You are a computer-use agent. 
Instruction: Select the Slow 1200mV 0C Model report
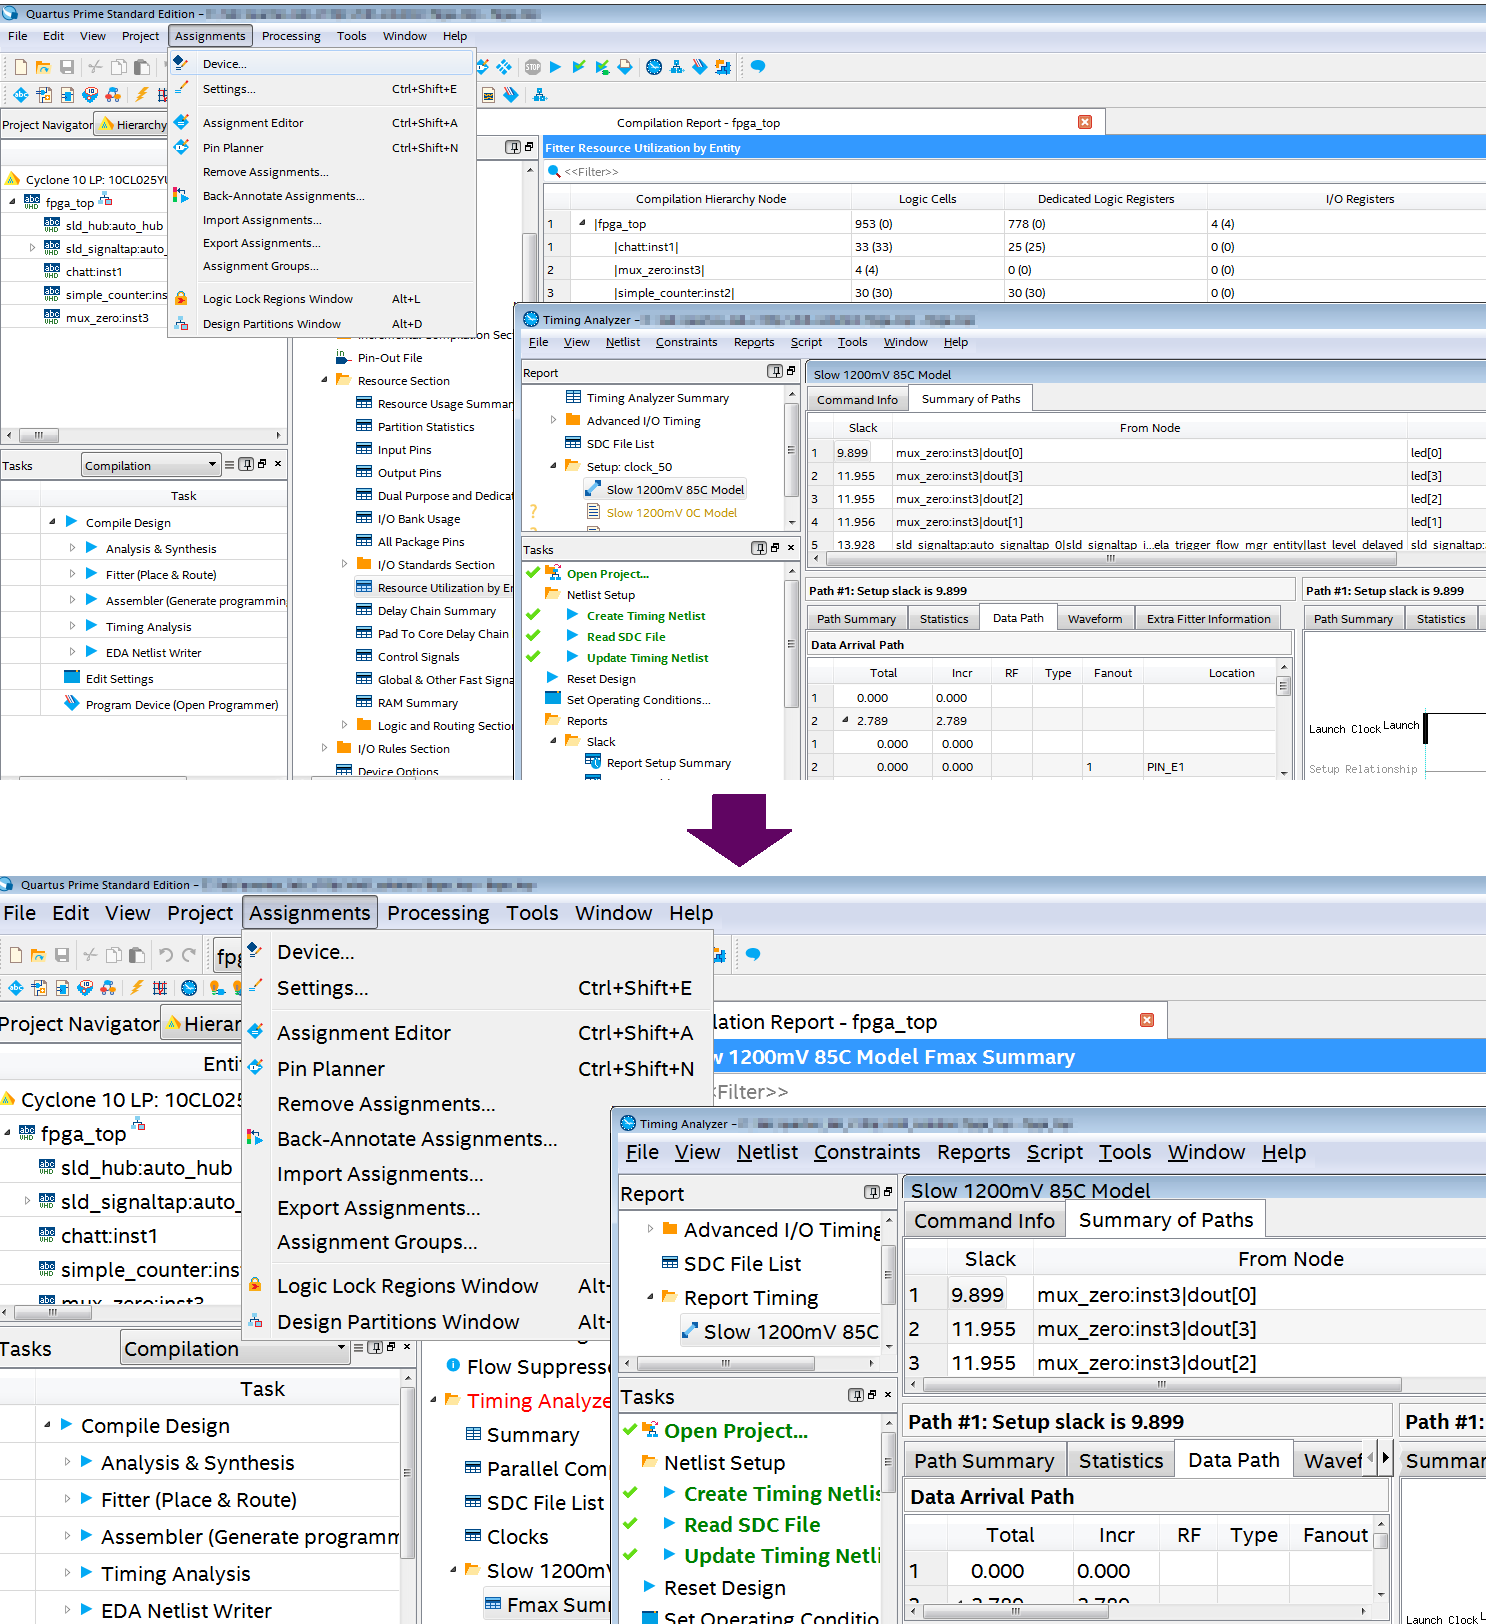click(x=671, y=513)
